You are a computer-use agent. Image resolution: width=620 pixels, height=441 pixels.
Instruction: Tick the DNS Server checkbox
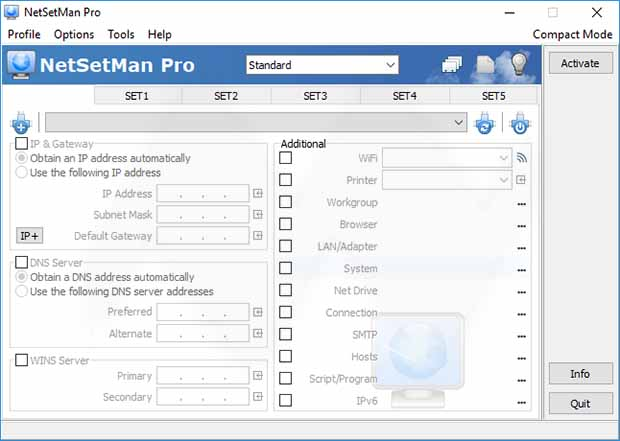coord(21,262)
